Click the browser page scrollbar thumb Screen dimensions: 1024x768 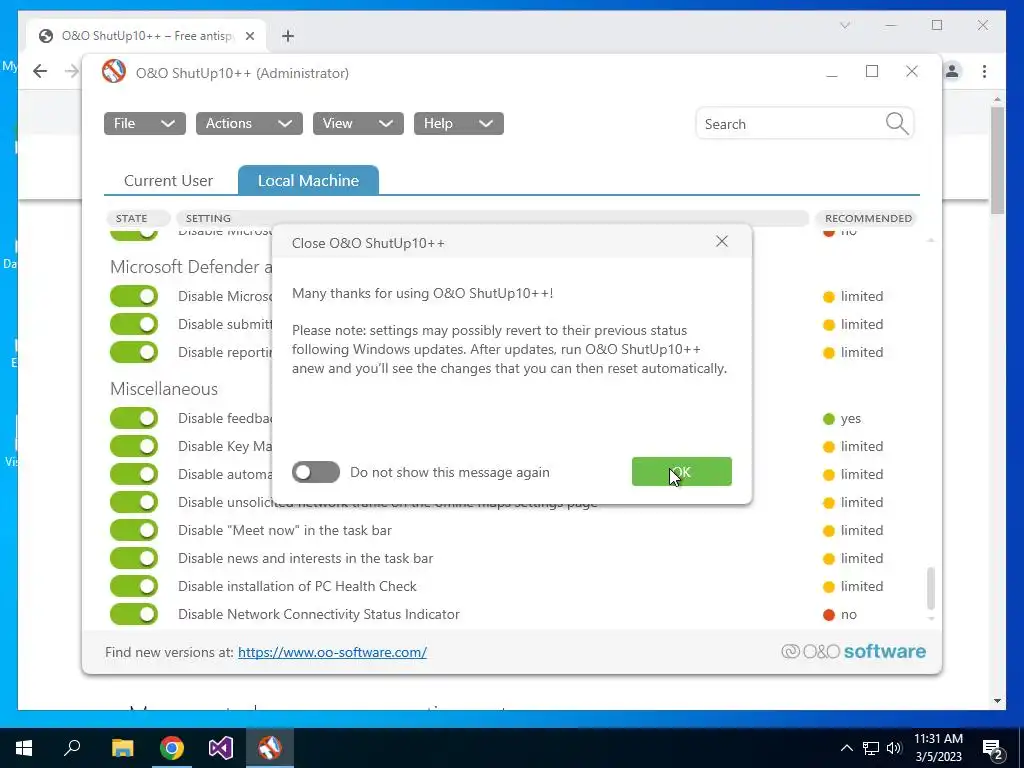click(997, 160)
